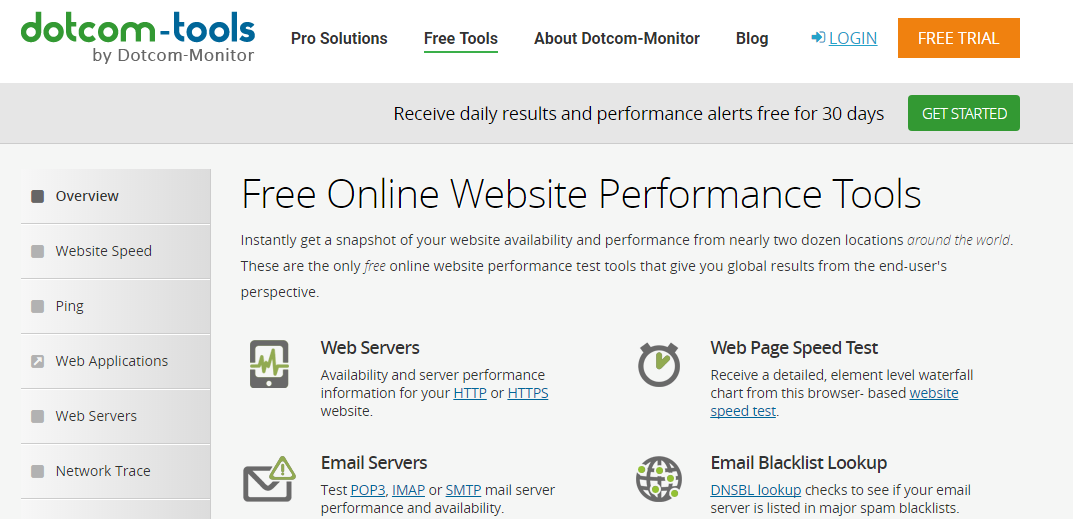The image size is (1073, 519).
Task: Click the Email Servers envelope warning icon
Action: tap(269, 479)
